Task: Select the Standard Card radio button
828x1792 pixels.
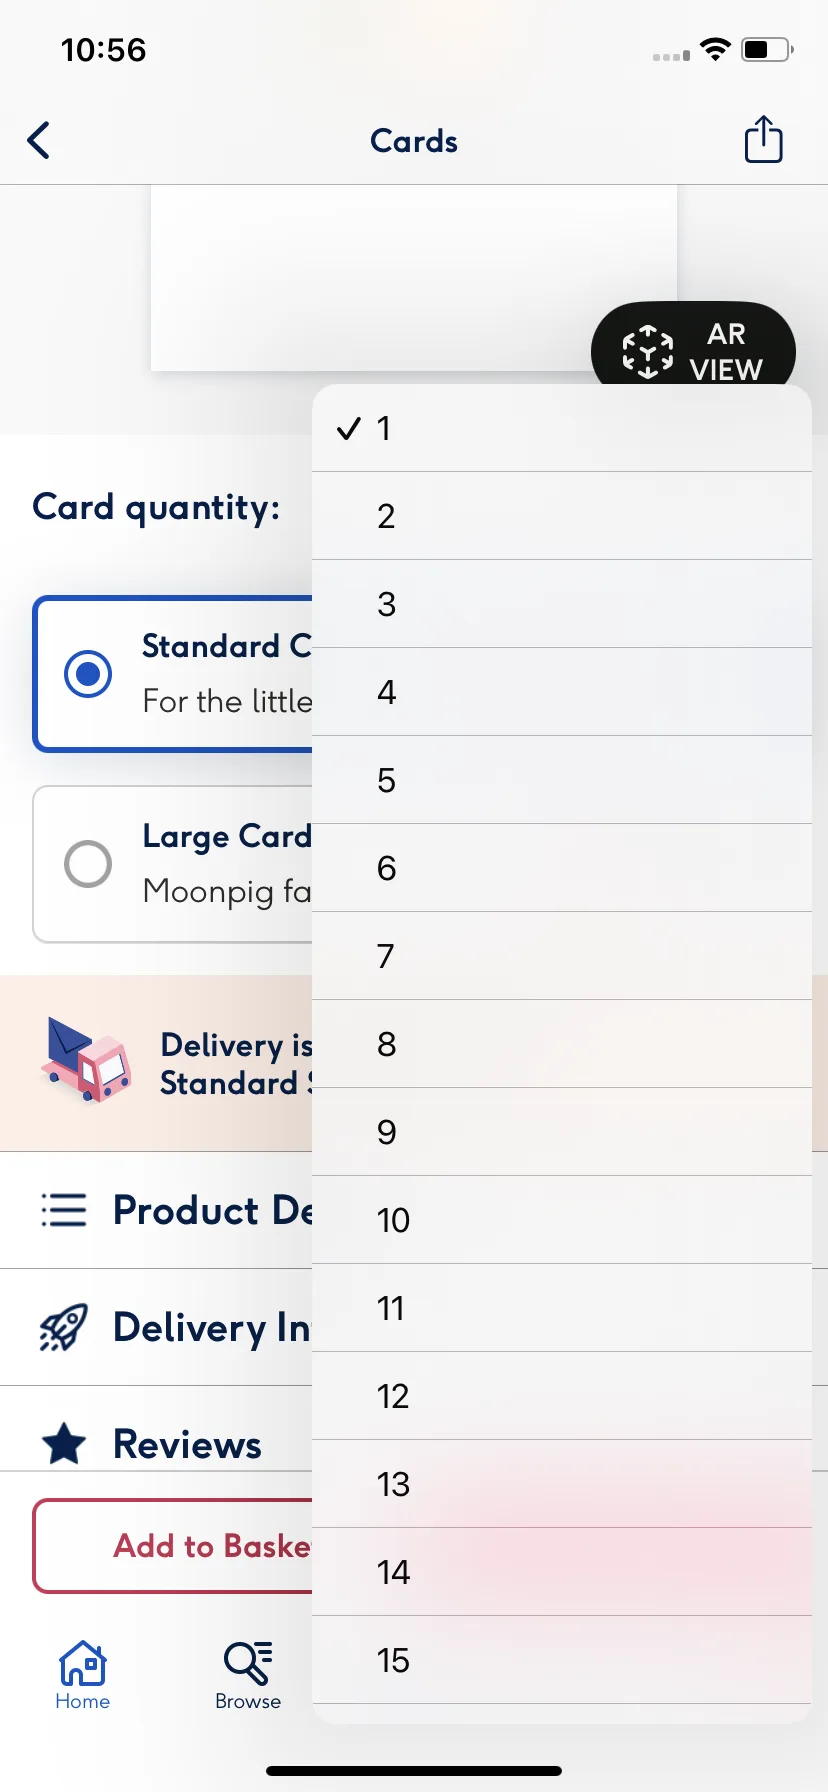Action: pyautogui.click(x=88, y=674)
